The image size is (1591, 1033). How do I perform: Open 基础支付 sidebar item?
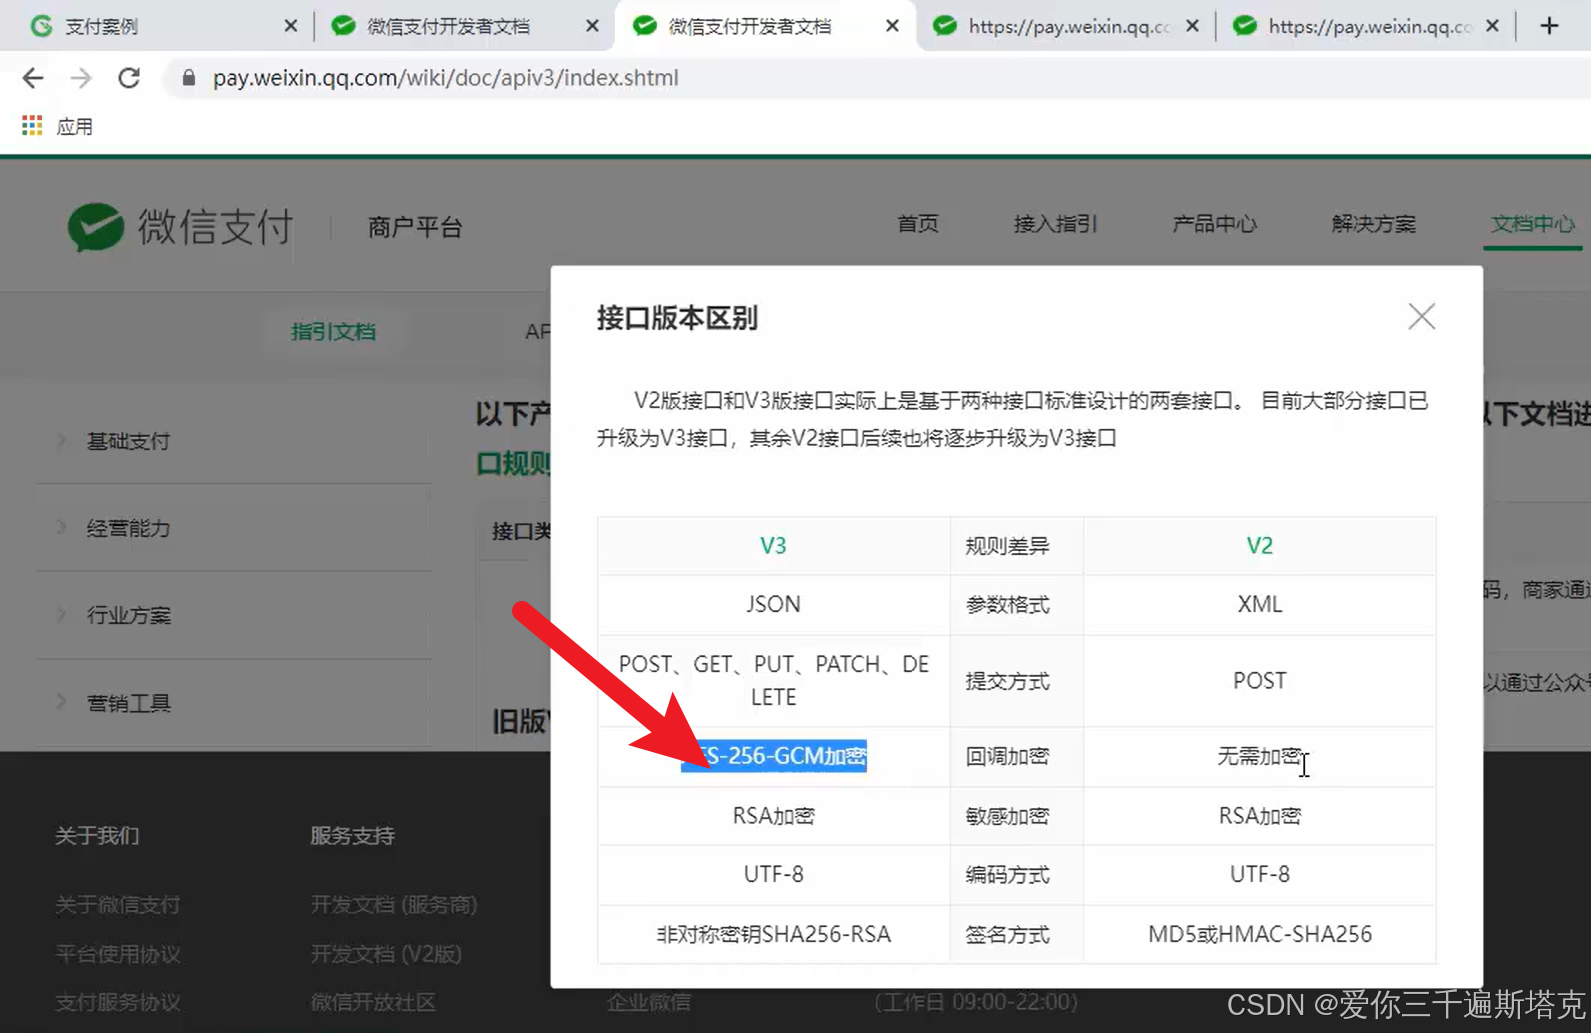[x=128, y=441]
